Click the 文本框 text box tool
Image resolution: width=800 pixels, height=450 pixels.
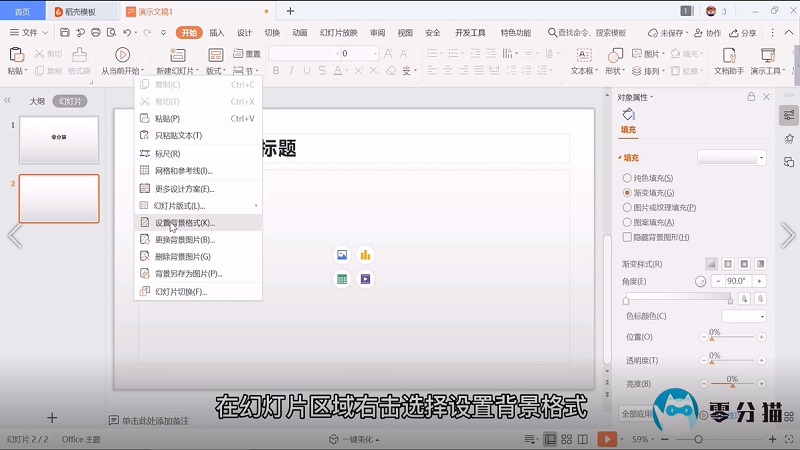coord(583,55)
